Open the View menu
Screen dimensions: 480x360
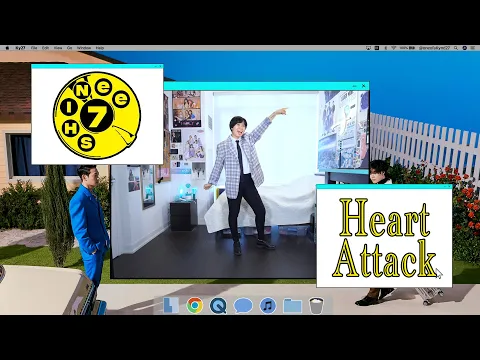pos(58,48)
